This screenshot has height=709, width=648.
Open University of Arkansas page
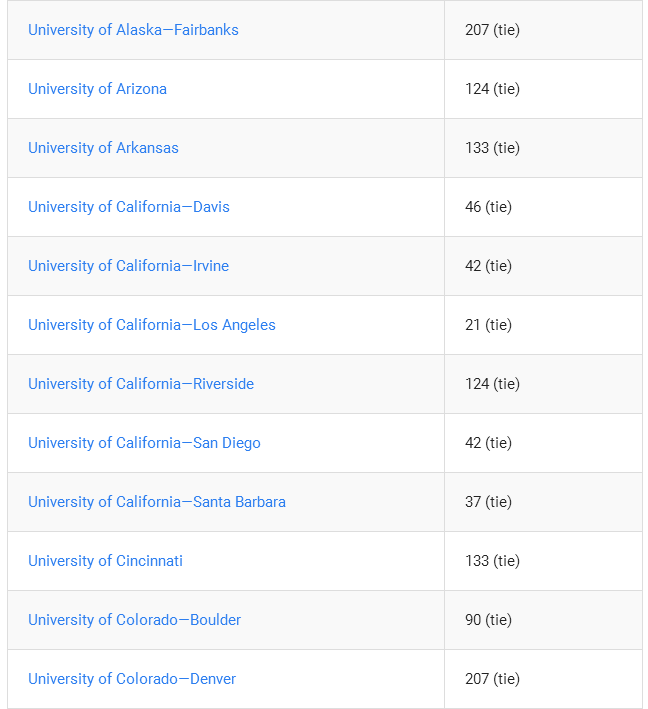tap(103, 148)
